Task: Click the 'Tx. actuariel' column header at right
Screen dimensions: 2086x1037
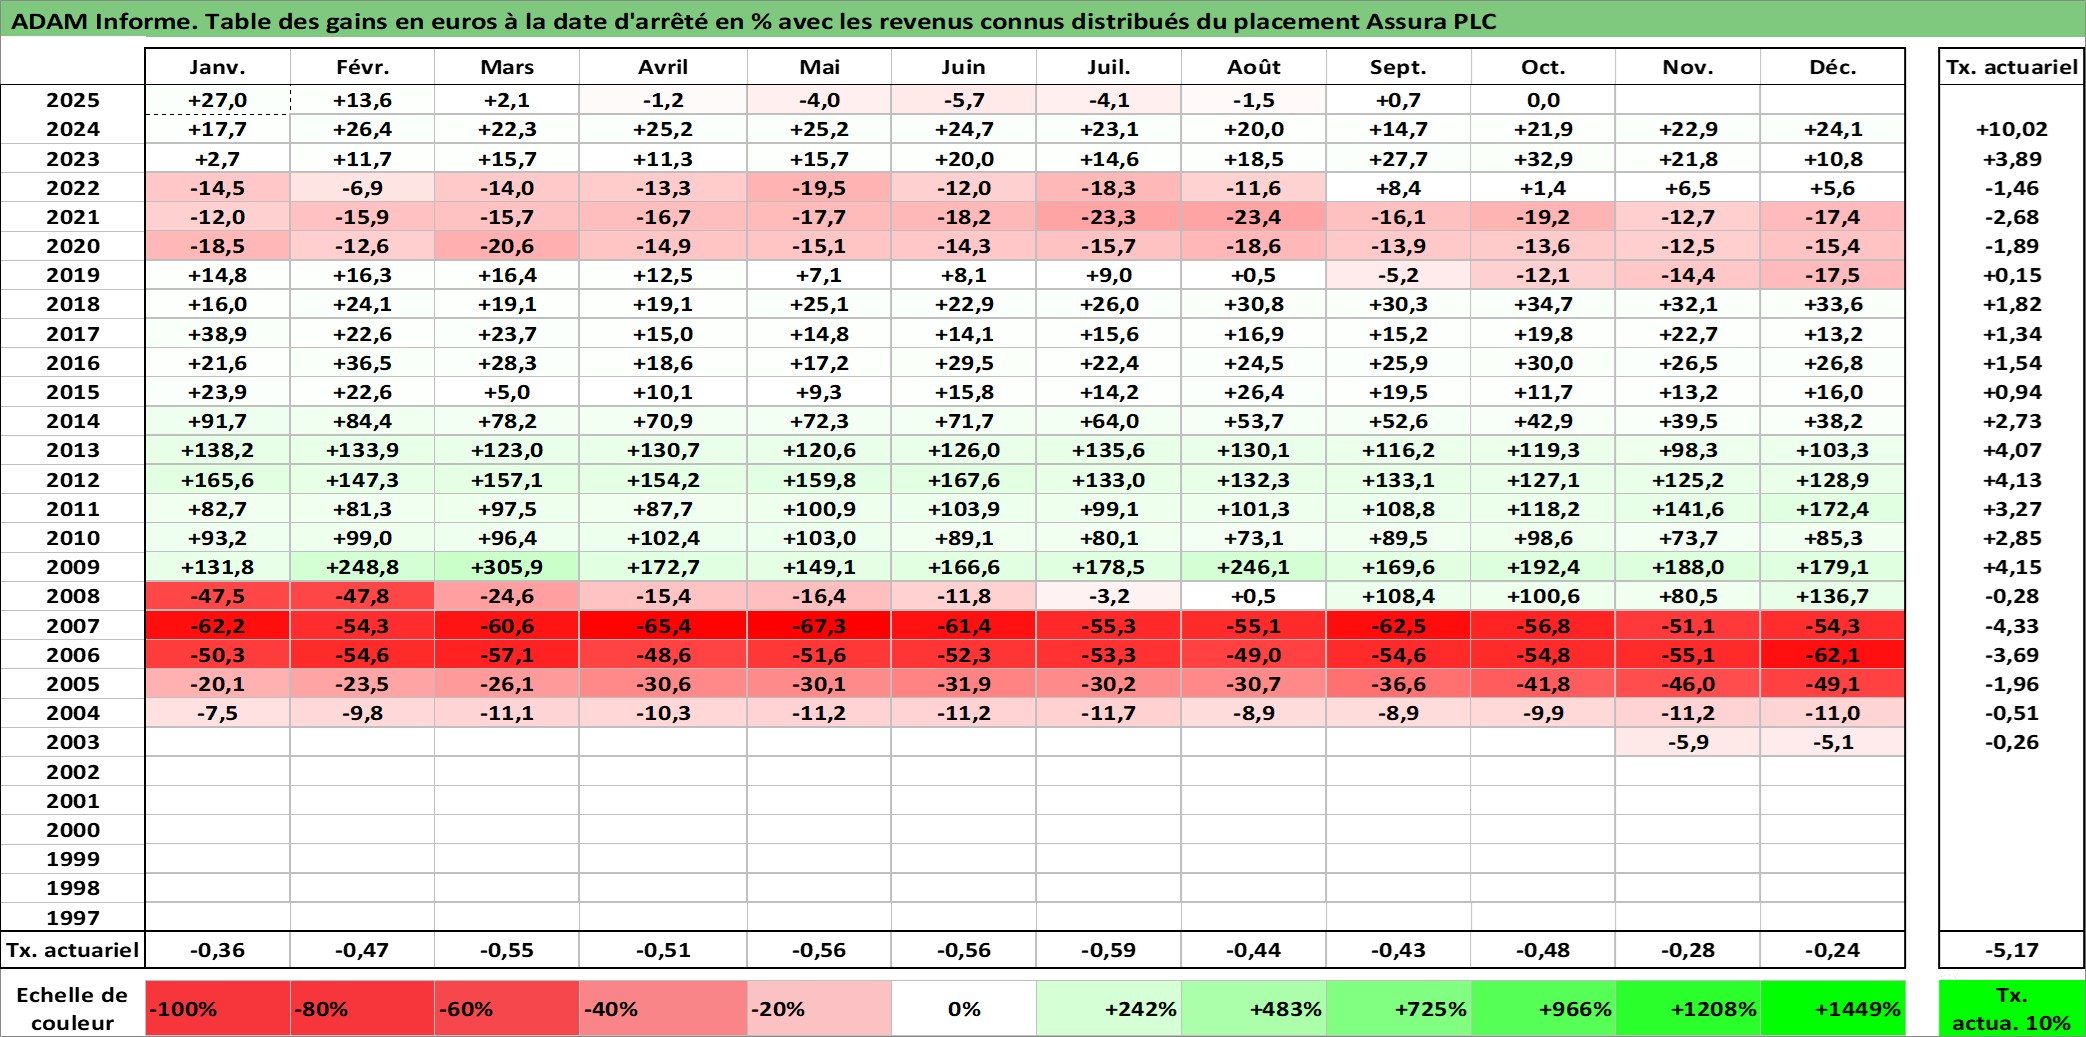Action: pyautogui.click(x=2012, y=67)
